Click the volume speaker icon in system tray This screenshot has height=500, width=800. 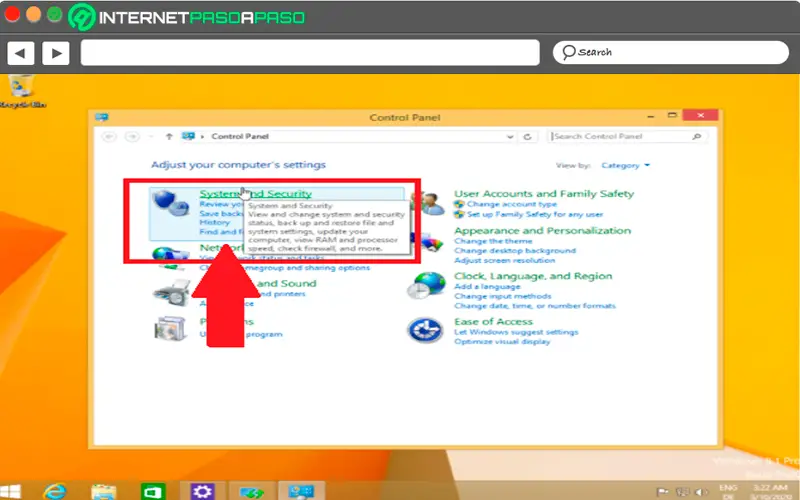[702, 492]
